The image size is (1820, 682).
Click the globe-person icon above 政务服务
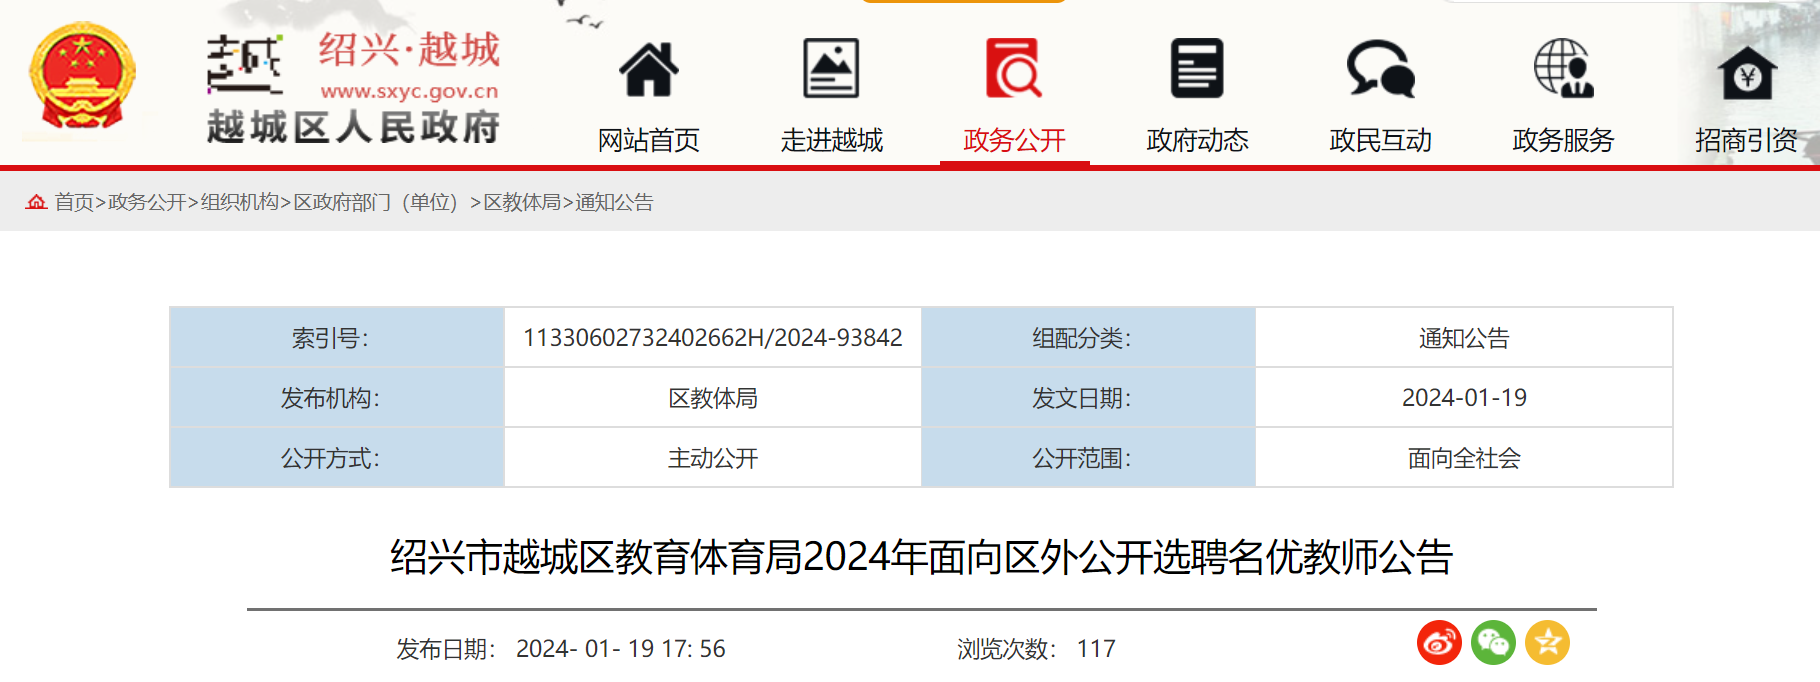1563,68
